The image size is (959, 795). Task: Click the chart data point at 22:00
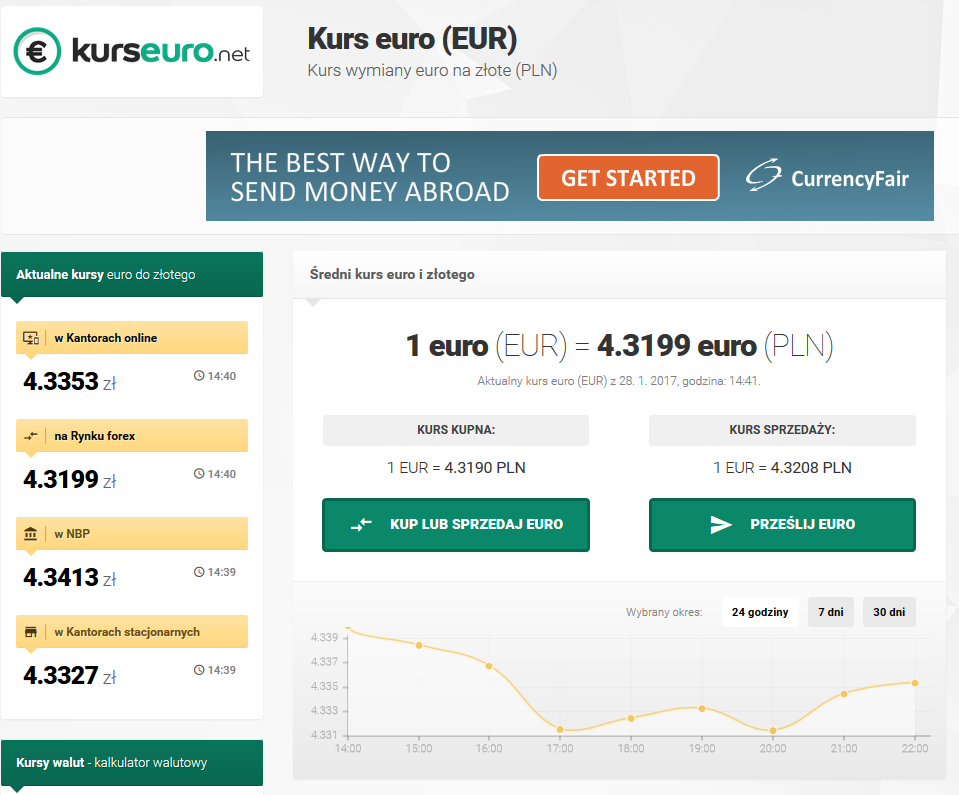coord(914,683)
